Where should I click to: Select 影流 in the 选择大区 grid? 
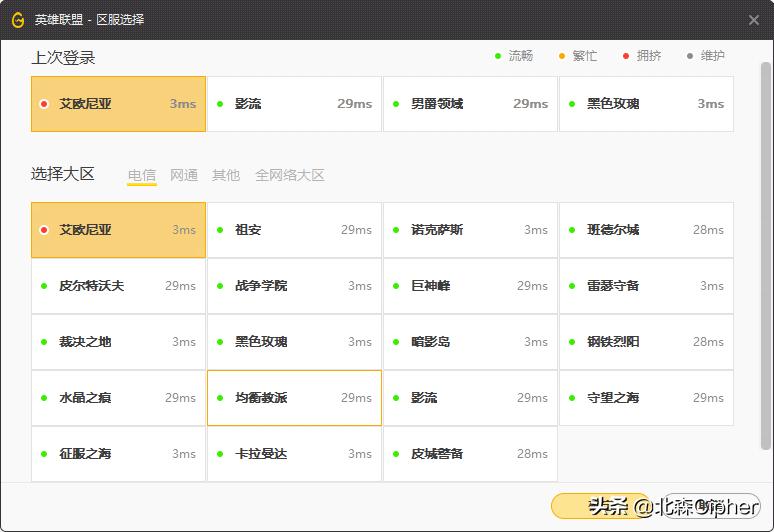(470, 398)
